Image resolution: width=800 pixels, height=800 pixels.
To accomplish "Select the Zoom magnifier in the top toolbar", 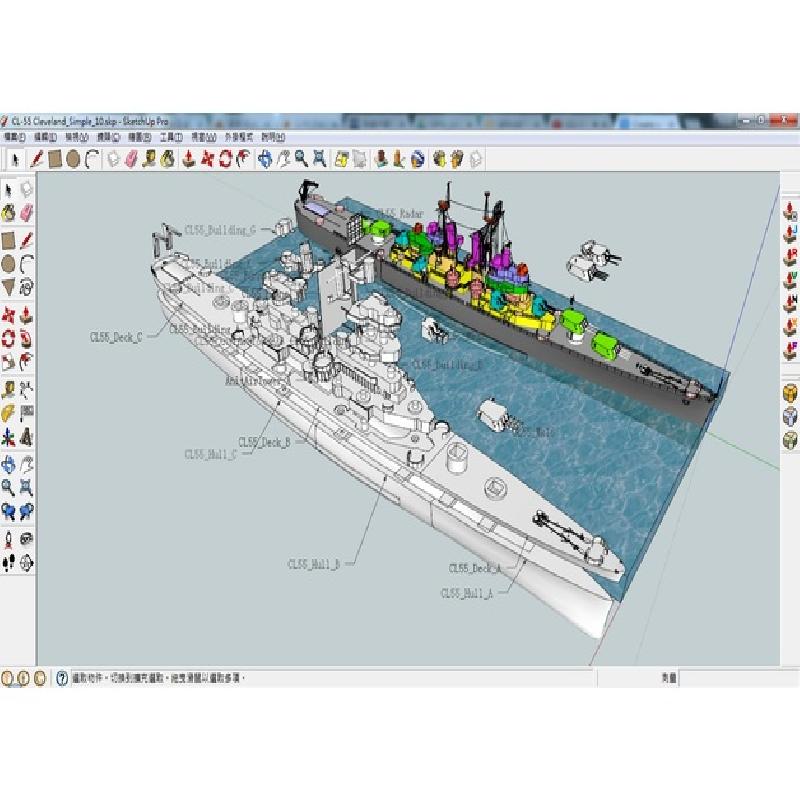I will coord(301,159).
